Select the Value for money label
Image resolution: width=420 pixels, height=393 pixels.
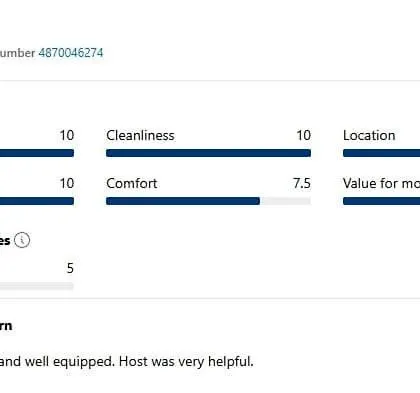tap(381, 183)
